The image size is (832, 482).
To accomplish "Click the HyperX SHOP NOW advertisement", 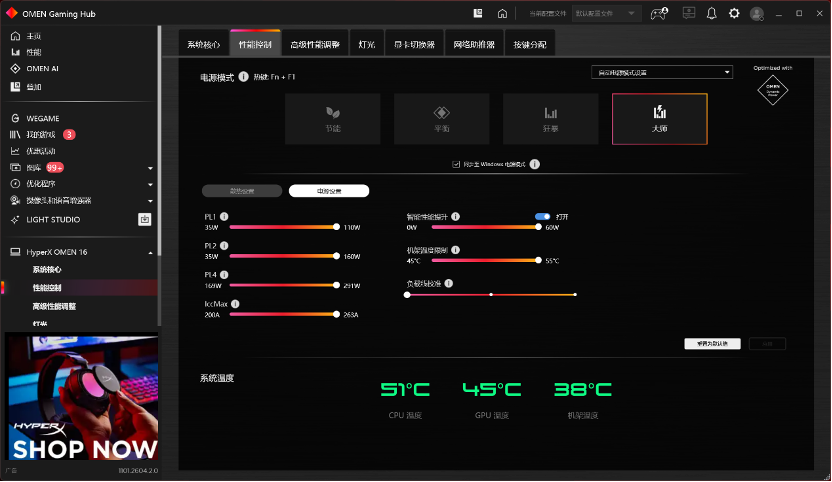I will [82, 398].
